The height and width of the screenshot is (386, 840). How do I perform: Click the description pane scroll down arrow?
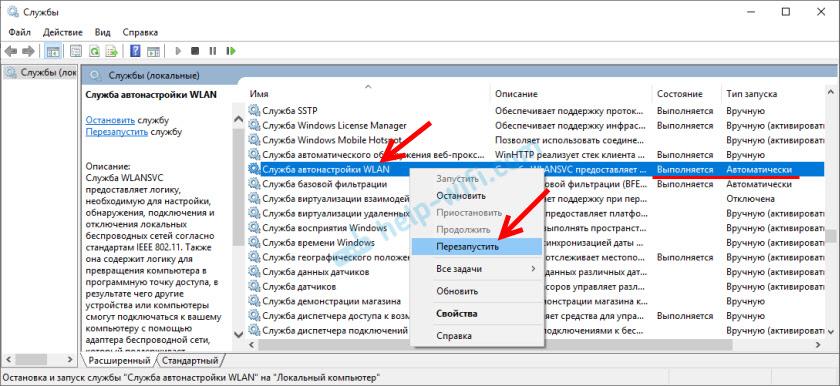[x=239, y=334]
